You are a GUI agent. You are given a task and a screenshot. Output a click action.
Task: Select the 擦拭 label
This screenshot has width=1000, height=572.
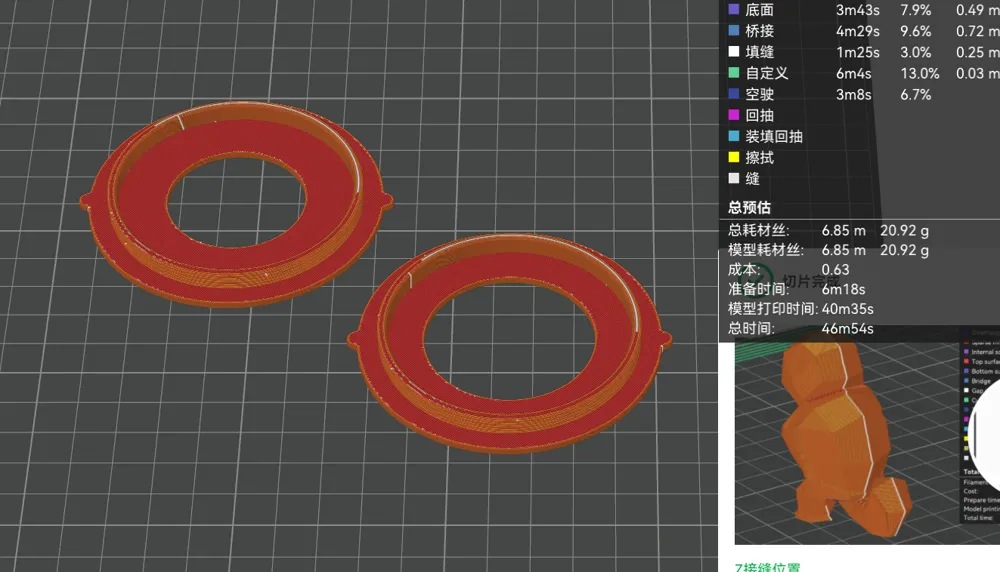click(760, 157)
